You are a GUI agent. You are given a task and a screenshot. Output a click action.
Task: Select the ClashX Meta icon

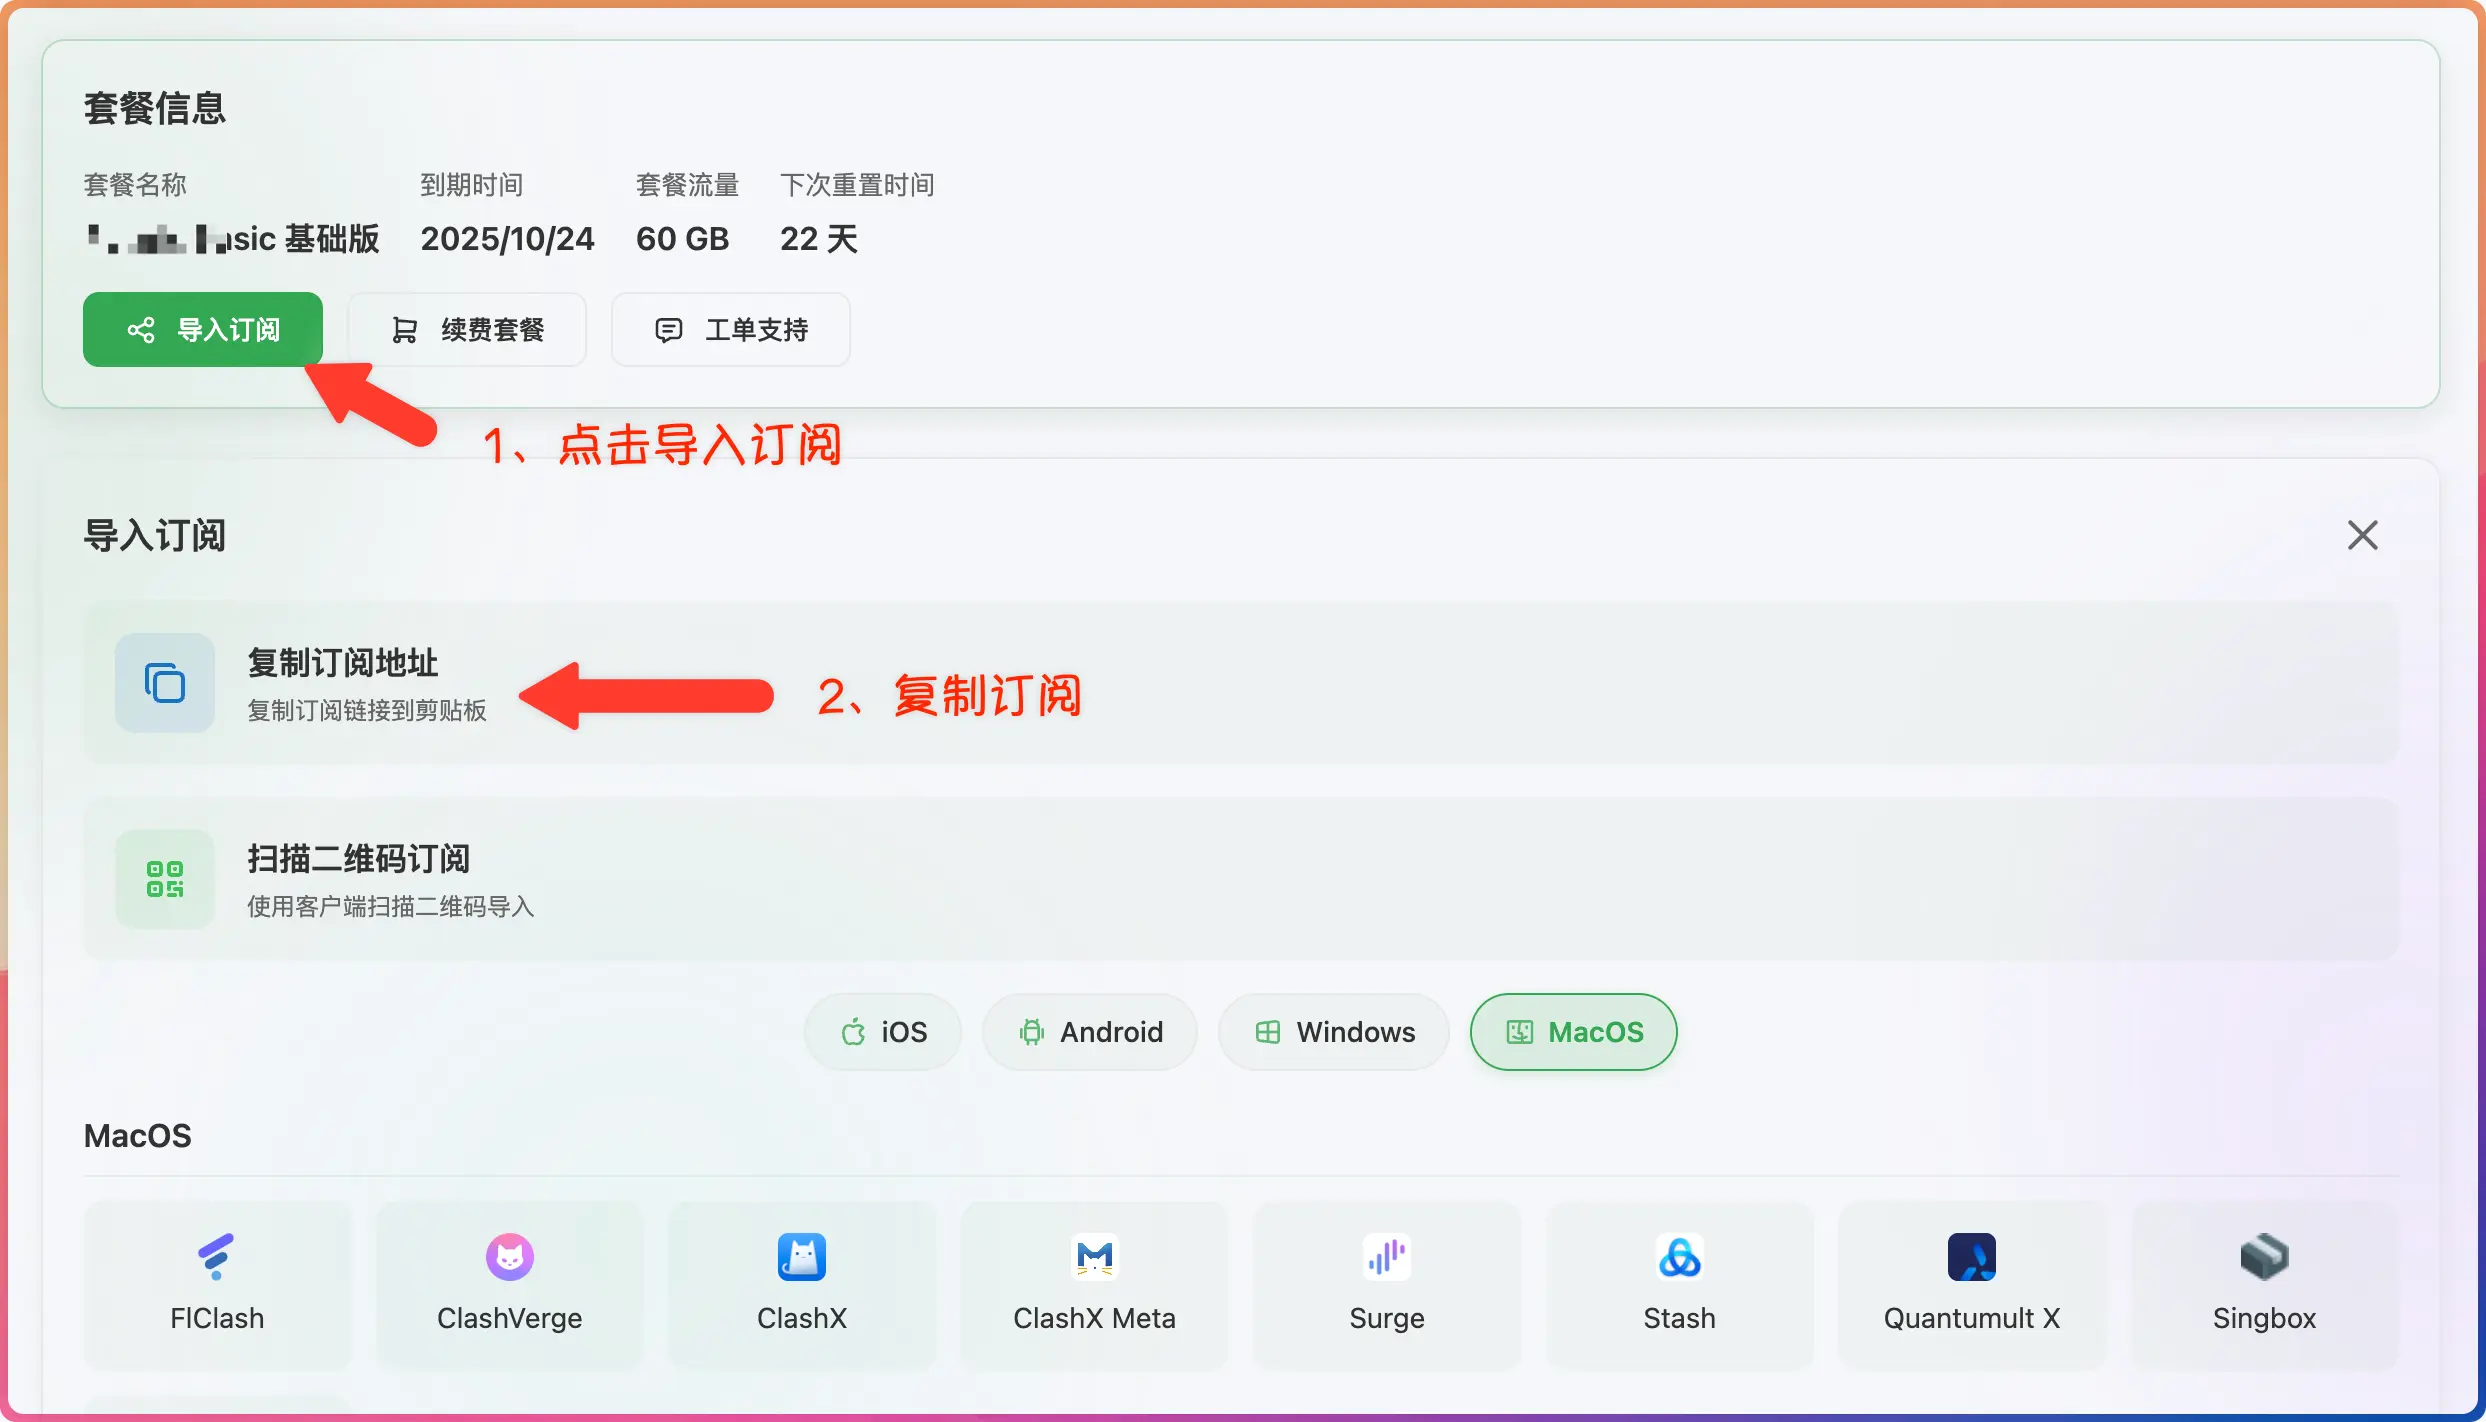[x=1094, y=1258]
